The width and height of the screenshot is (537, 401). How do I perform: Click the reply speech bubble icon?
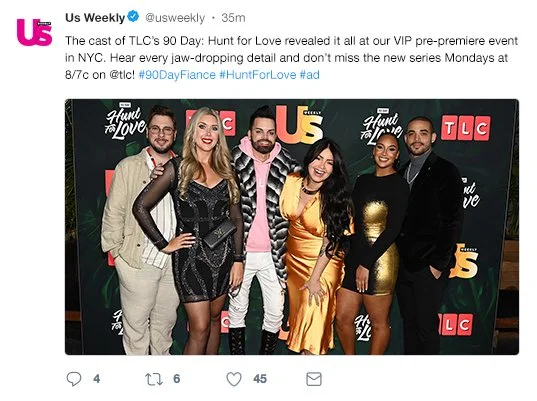coord(74,379)
